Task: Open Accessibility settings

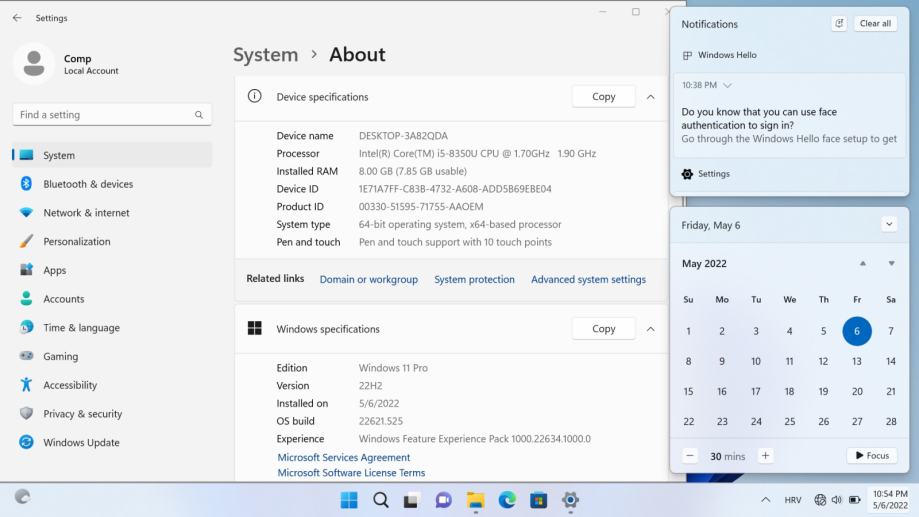Action: tap(70, 385)
